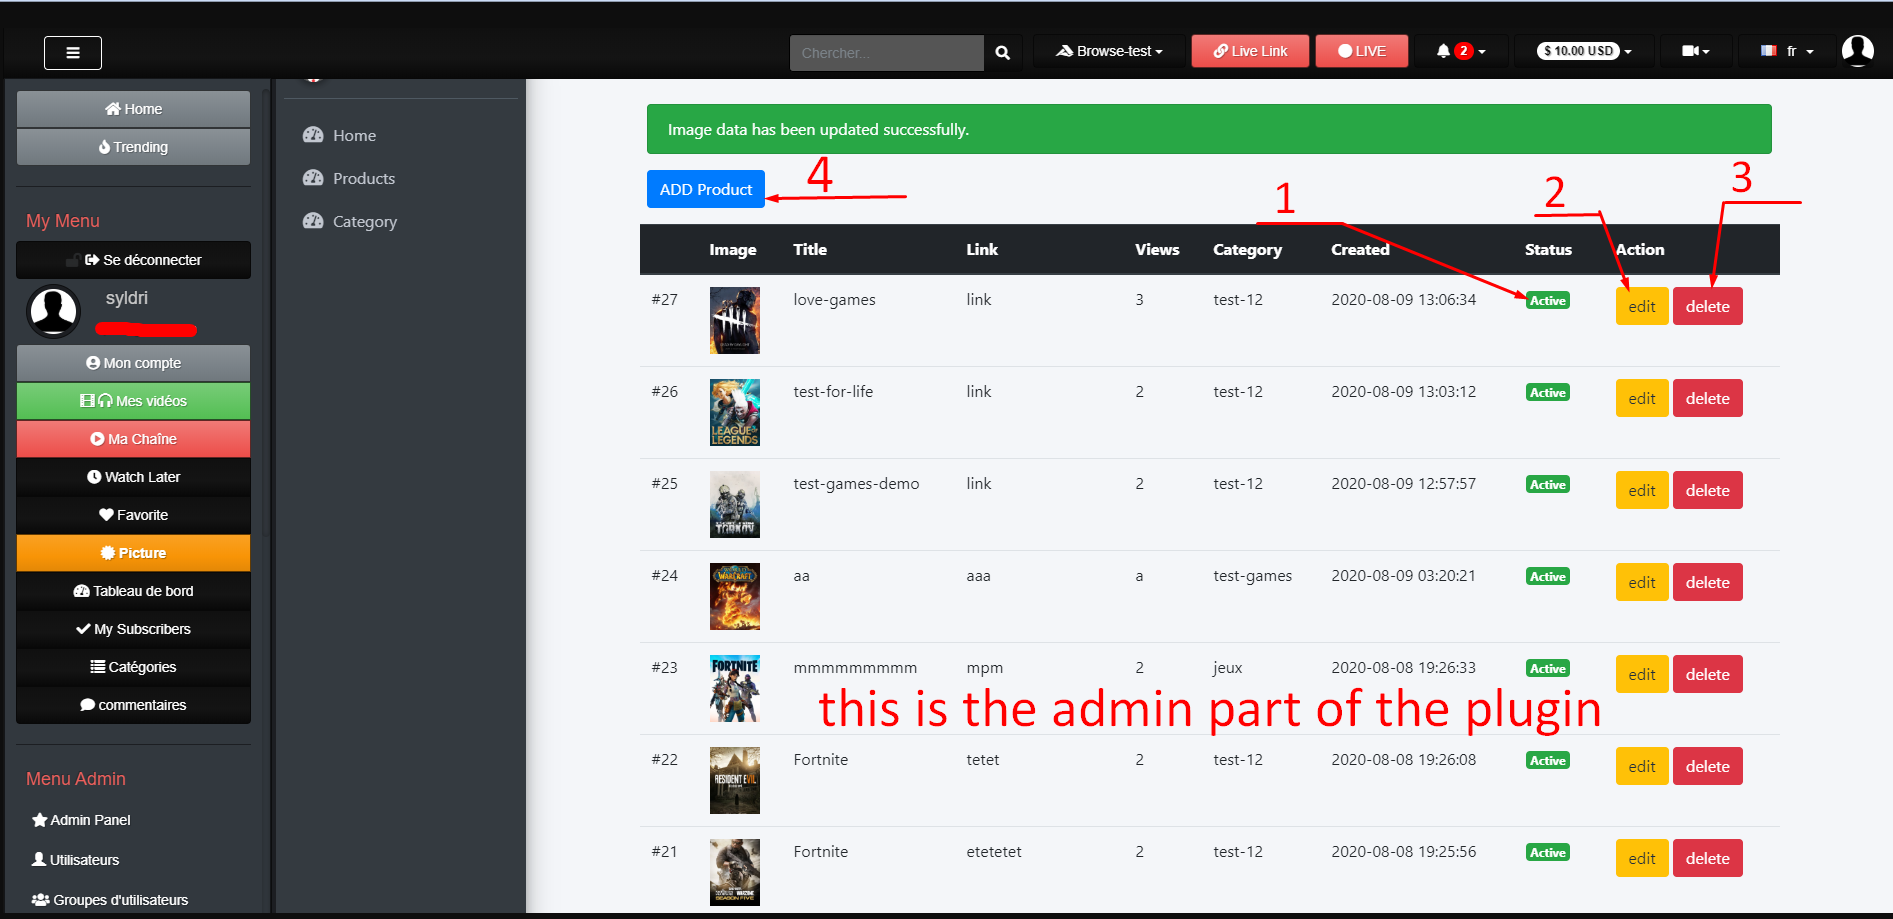Delete product #23 mmmmmmmmmm
The height and width of the screenshot is (919, 1893).
point(1708,674)
